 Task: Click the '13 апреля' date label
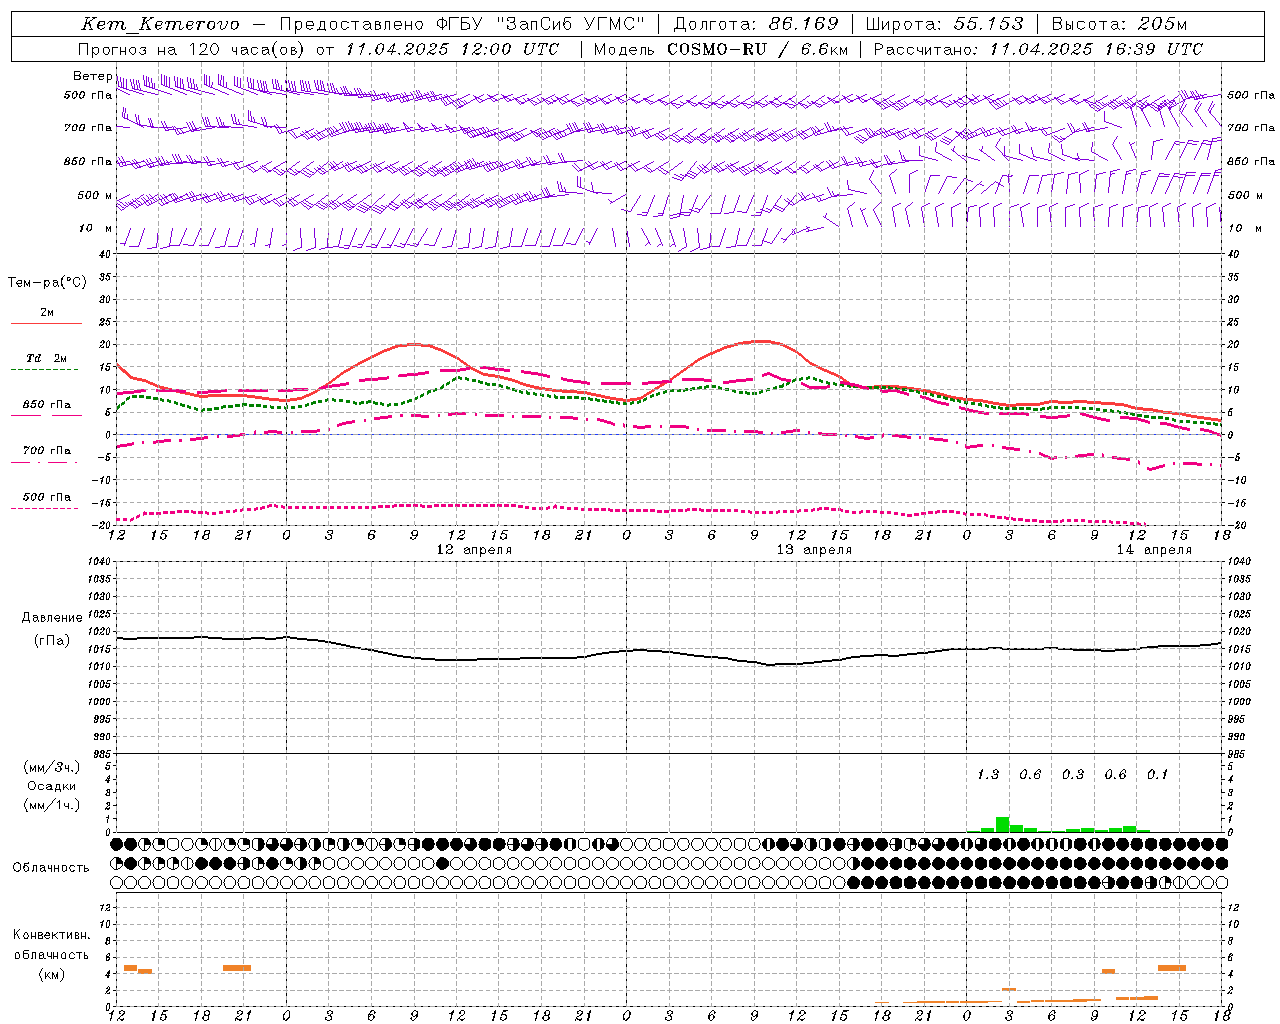tap(814, 550)
